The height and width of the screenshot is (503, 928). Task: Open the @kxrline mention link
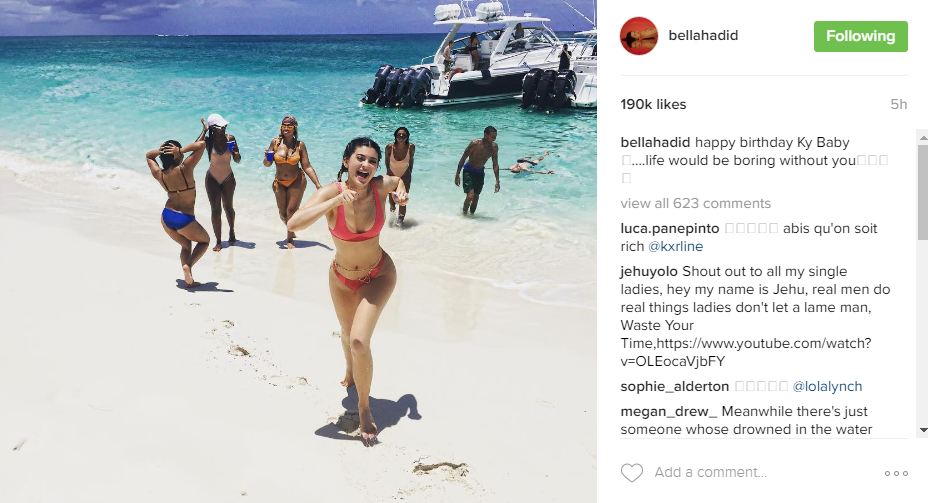pos(675,247)
